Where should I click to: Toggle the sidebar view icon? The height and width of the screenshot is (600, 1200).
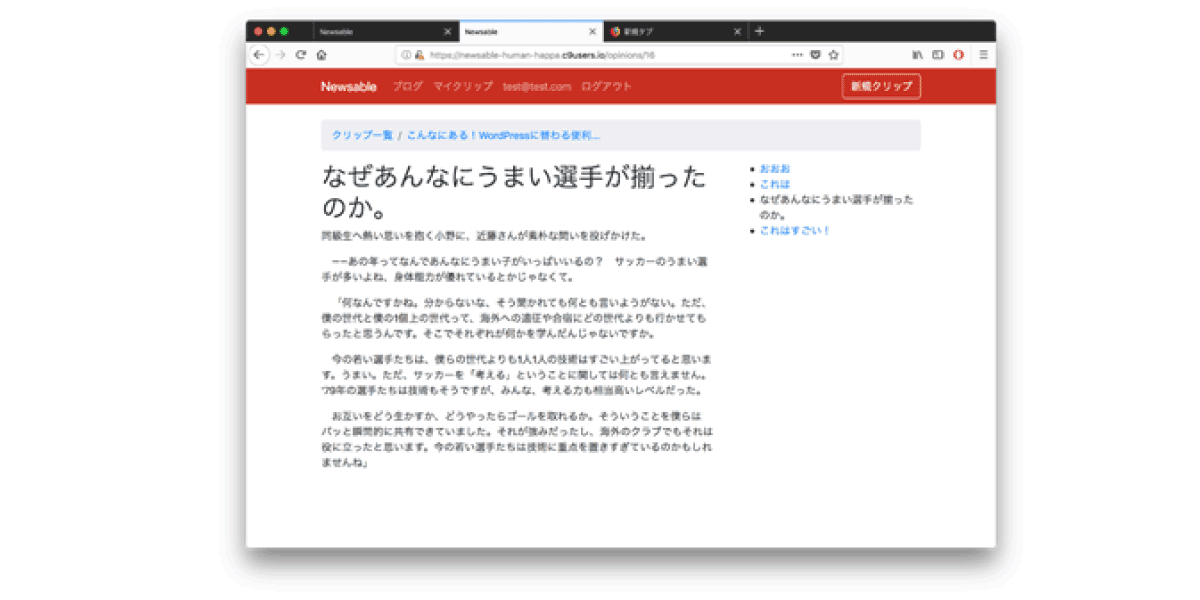click(x=938, y=55)
